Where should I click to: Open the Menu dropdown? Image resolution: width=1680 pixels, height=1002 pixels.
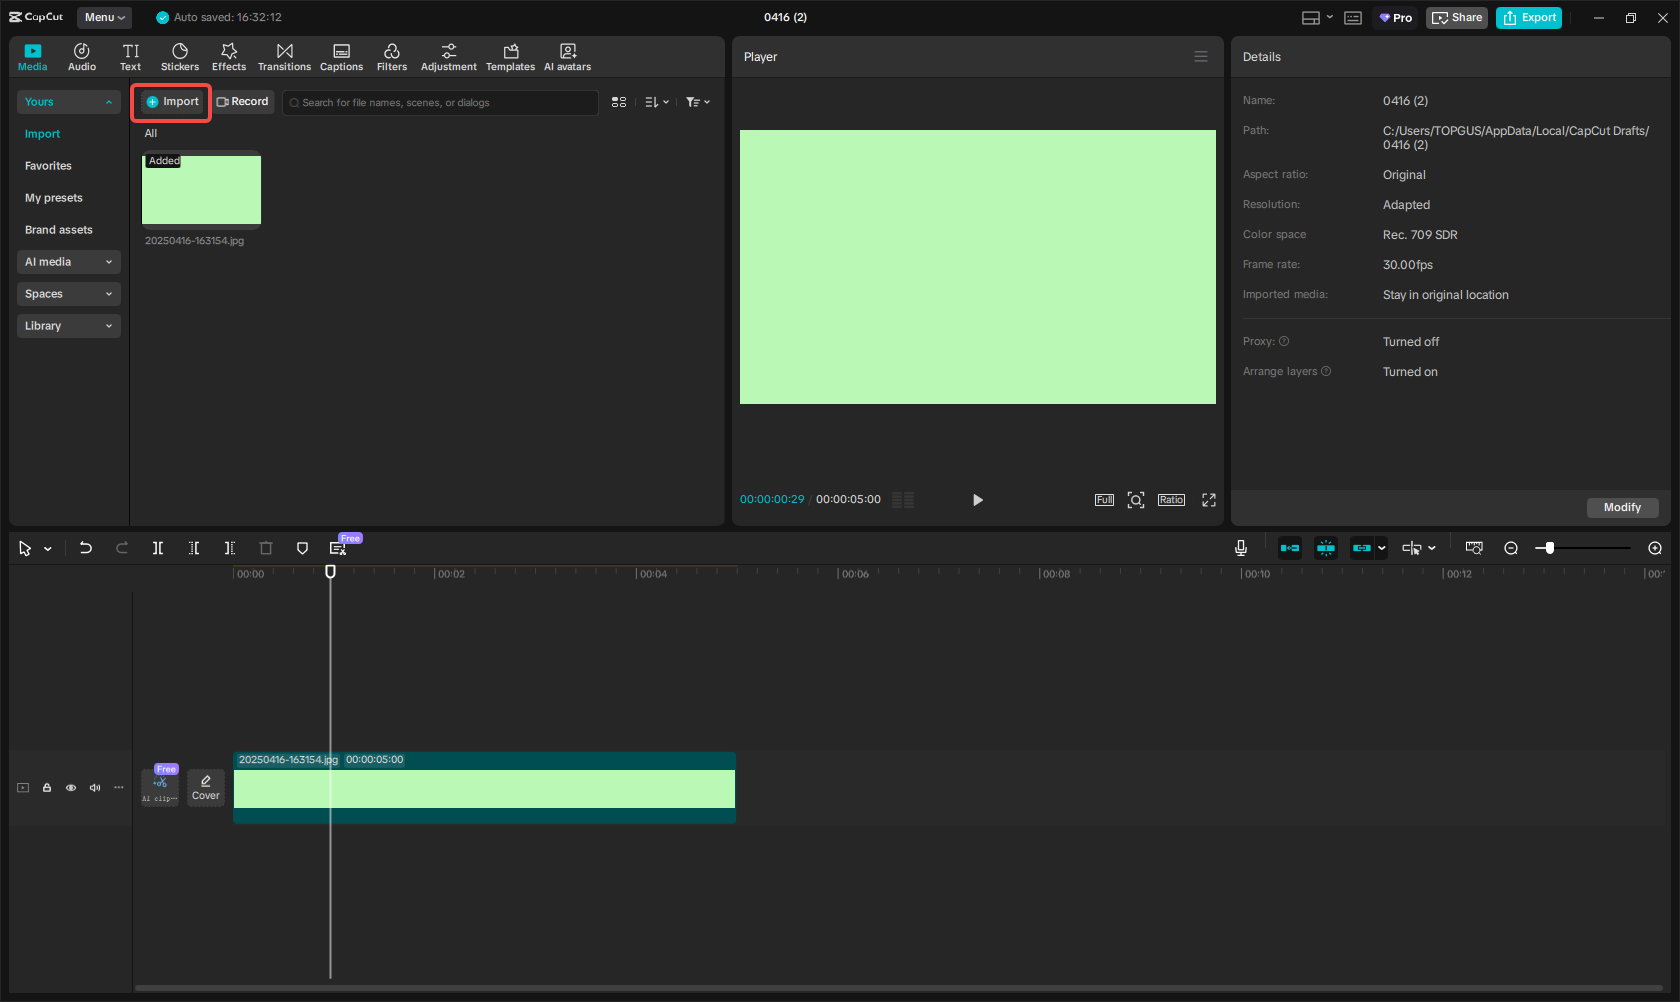tap(104, 17)
